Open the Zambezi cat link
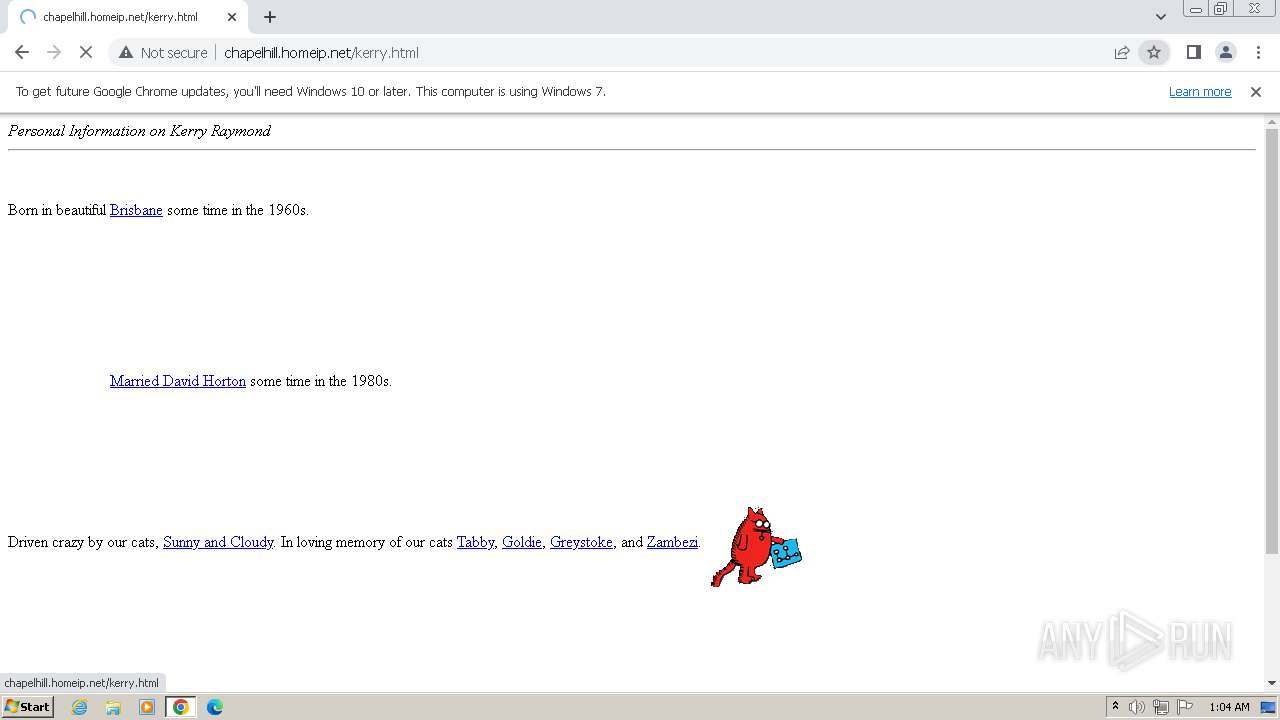The image size is (1280, 720). coord(672,542)
